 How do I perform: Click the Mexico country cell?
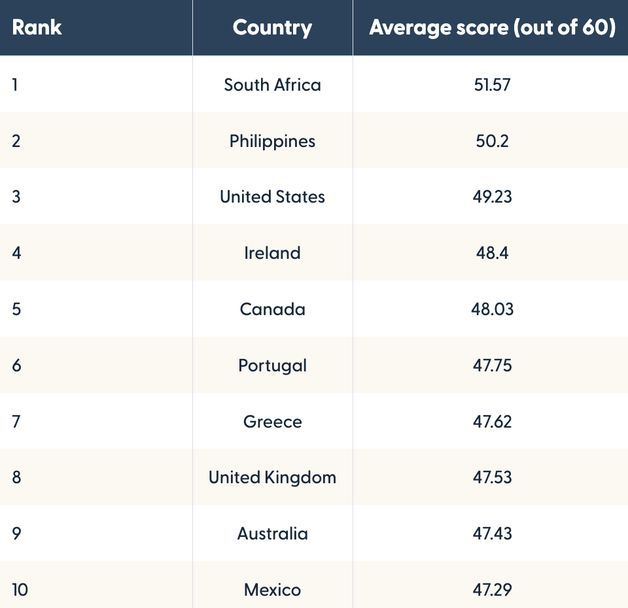click(x=272, y=589)
